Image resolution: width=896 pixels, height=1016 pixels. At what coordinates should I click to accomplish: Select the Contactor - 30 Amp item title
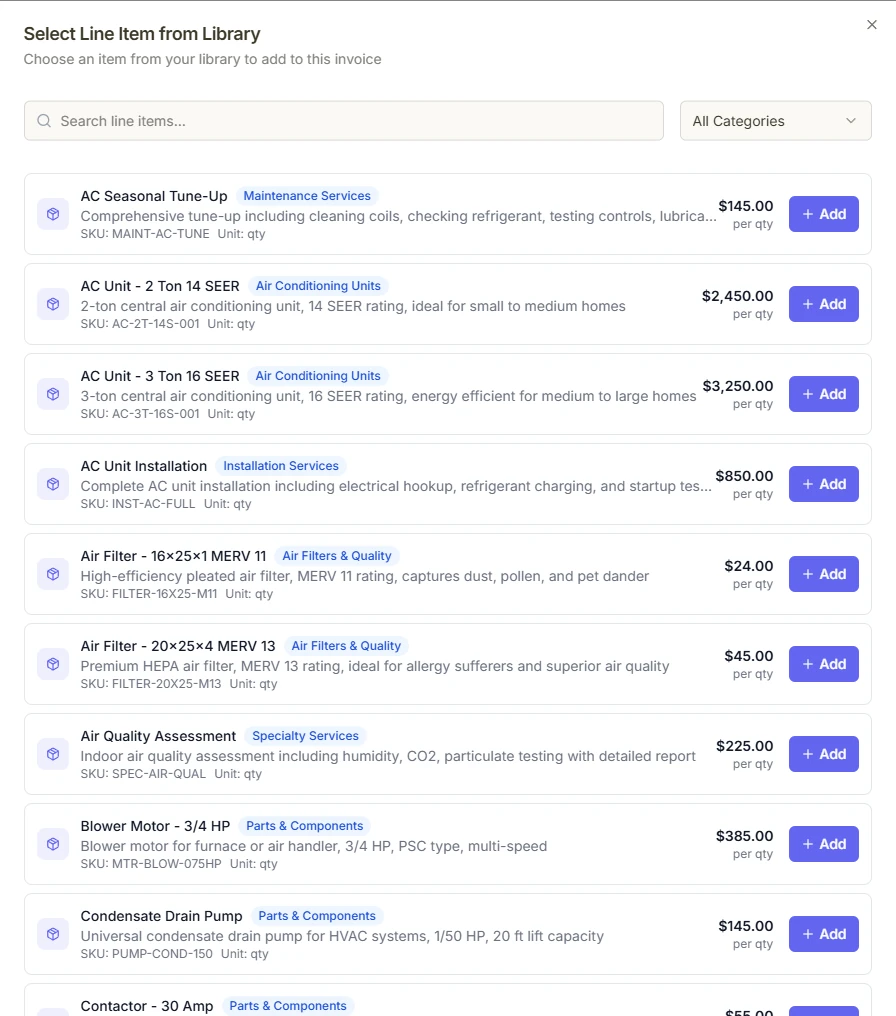tap(147, 1006)
